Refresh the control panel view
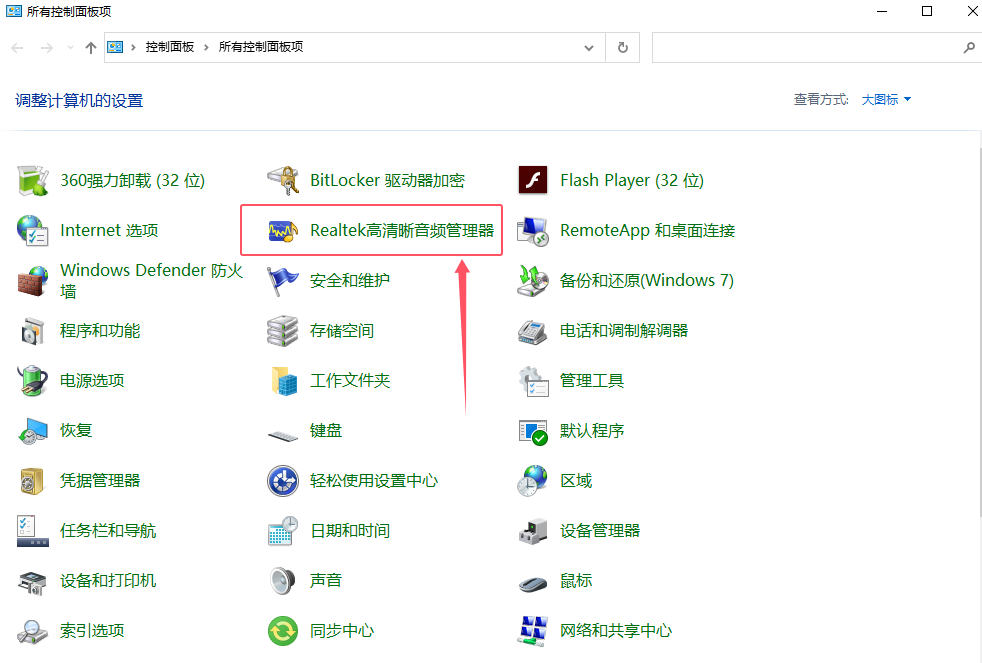This screenshot has height=663, width=982. coord(623,48)
